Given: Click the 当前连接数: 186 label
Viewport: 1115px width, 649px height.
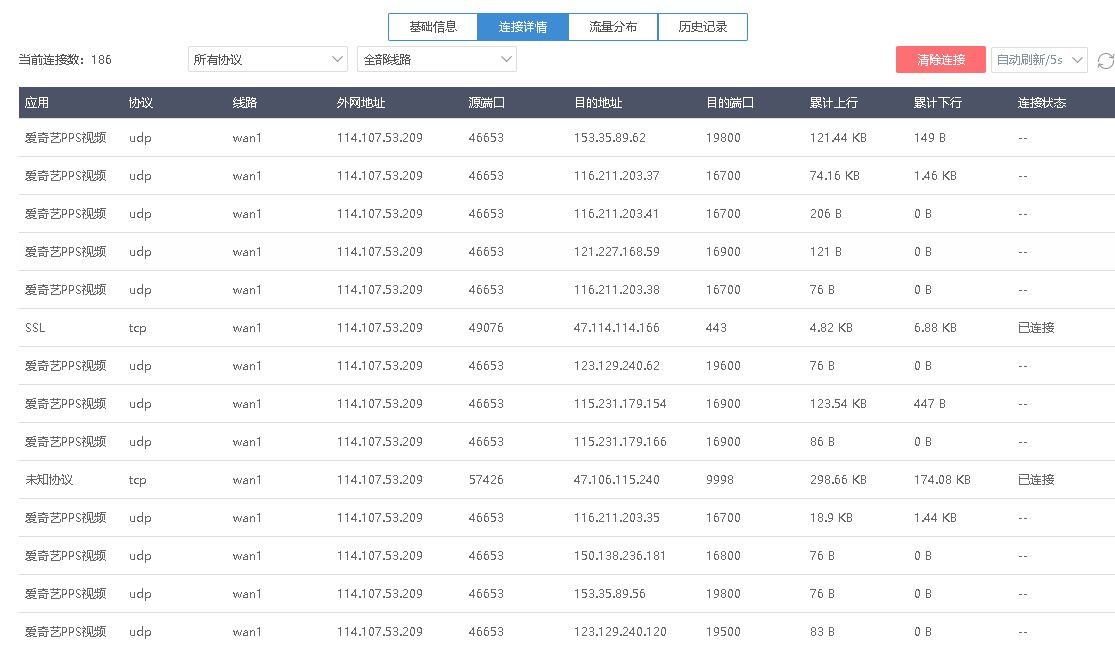Looking at the screenshot, I should [x=65, y=60].
